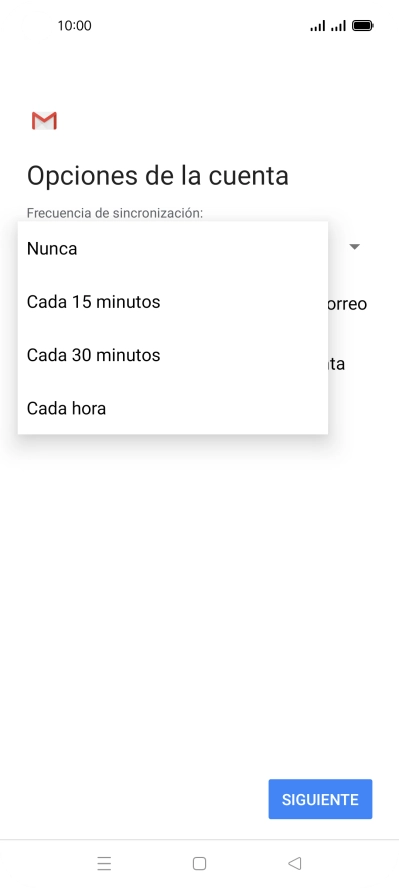This screenshot has height=888, width=399.
Task: Set sync frequency to "Cada hora"
Action: pos(173,408)
